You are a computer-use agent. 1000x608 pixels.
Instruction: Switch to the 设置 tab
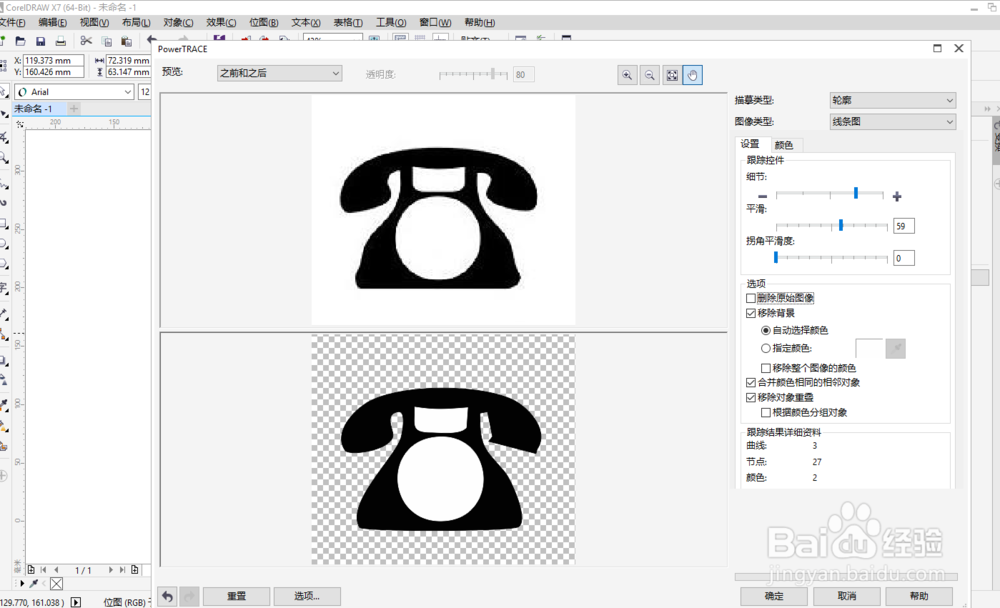(751, 144)
